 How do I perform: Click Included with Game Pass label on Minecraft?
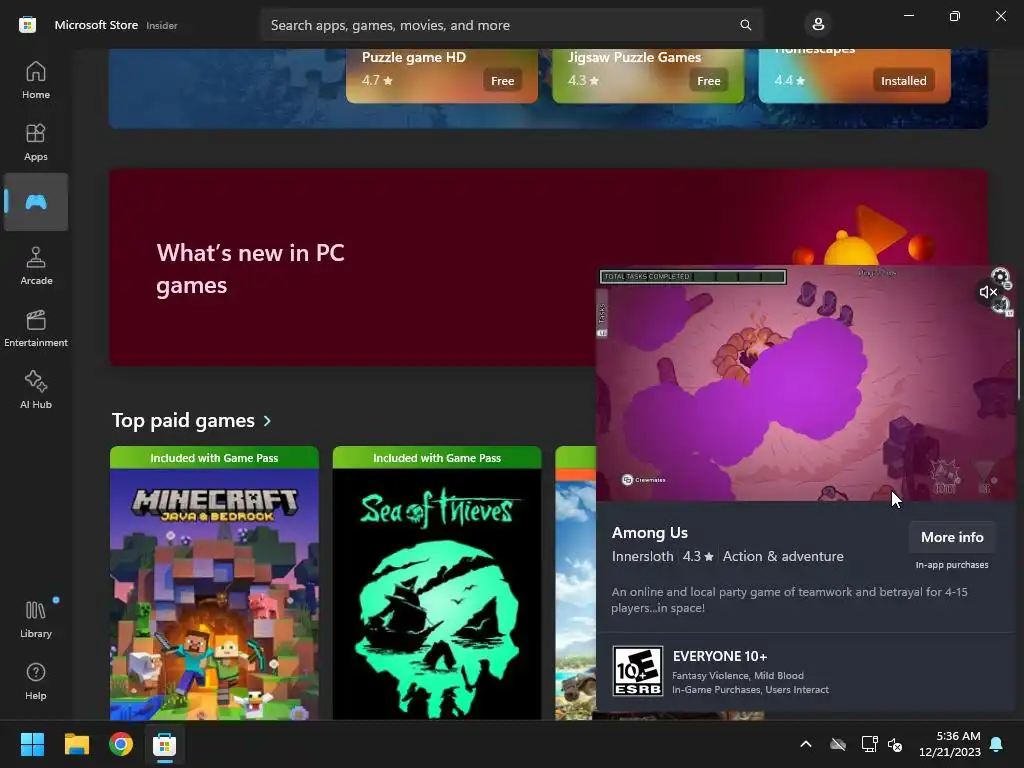pos(214,458)
